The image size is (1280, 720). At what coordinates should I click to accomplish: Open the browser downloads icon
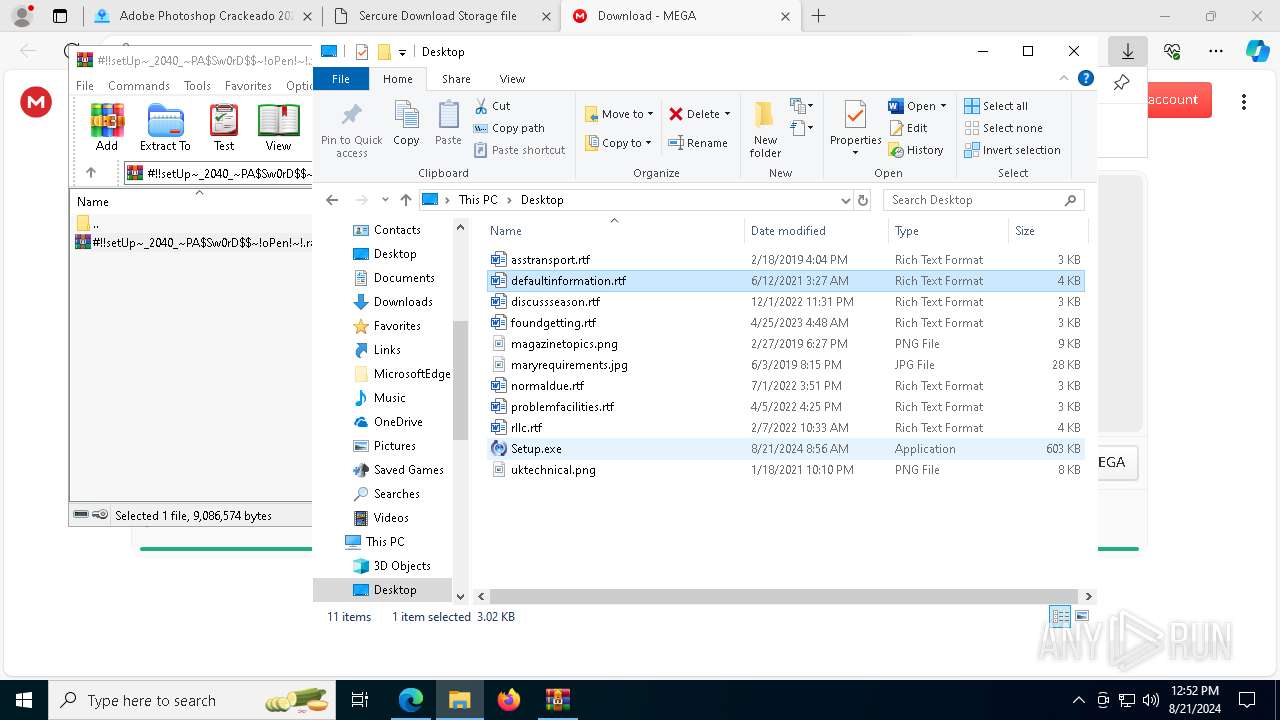1127,51
